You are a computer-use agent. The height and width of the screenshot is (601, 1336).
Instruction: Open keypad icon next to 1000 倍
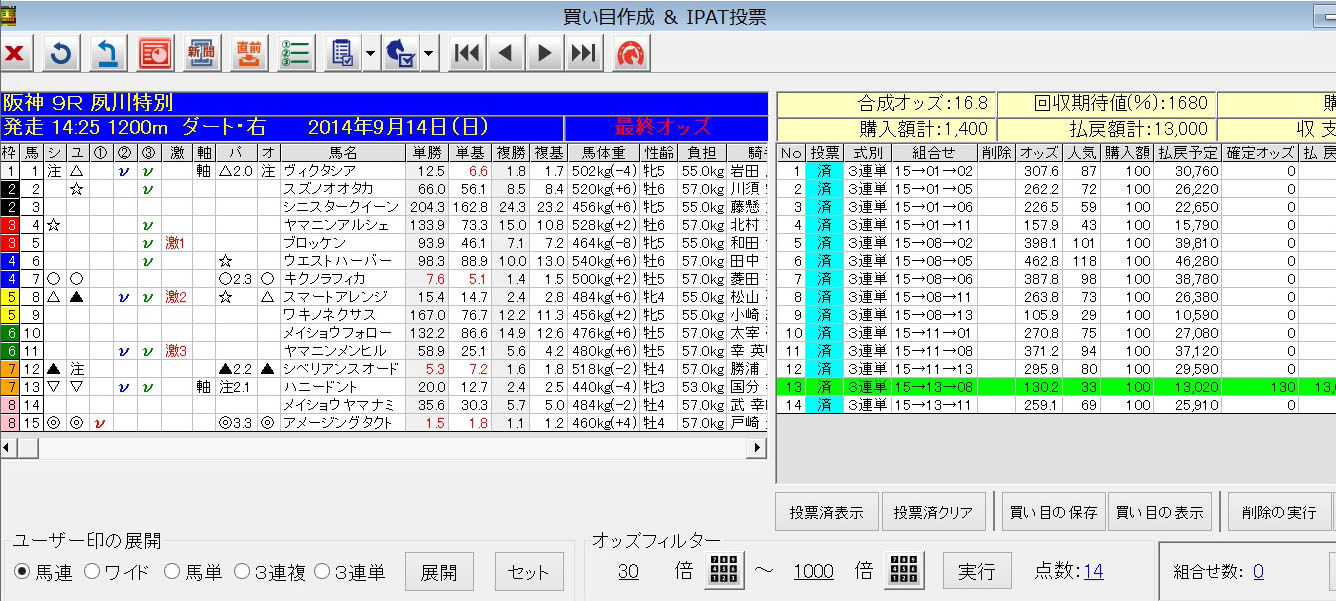(x=905, y=571)
